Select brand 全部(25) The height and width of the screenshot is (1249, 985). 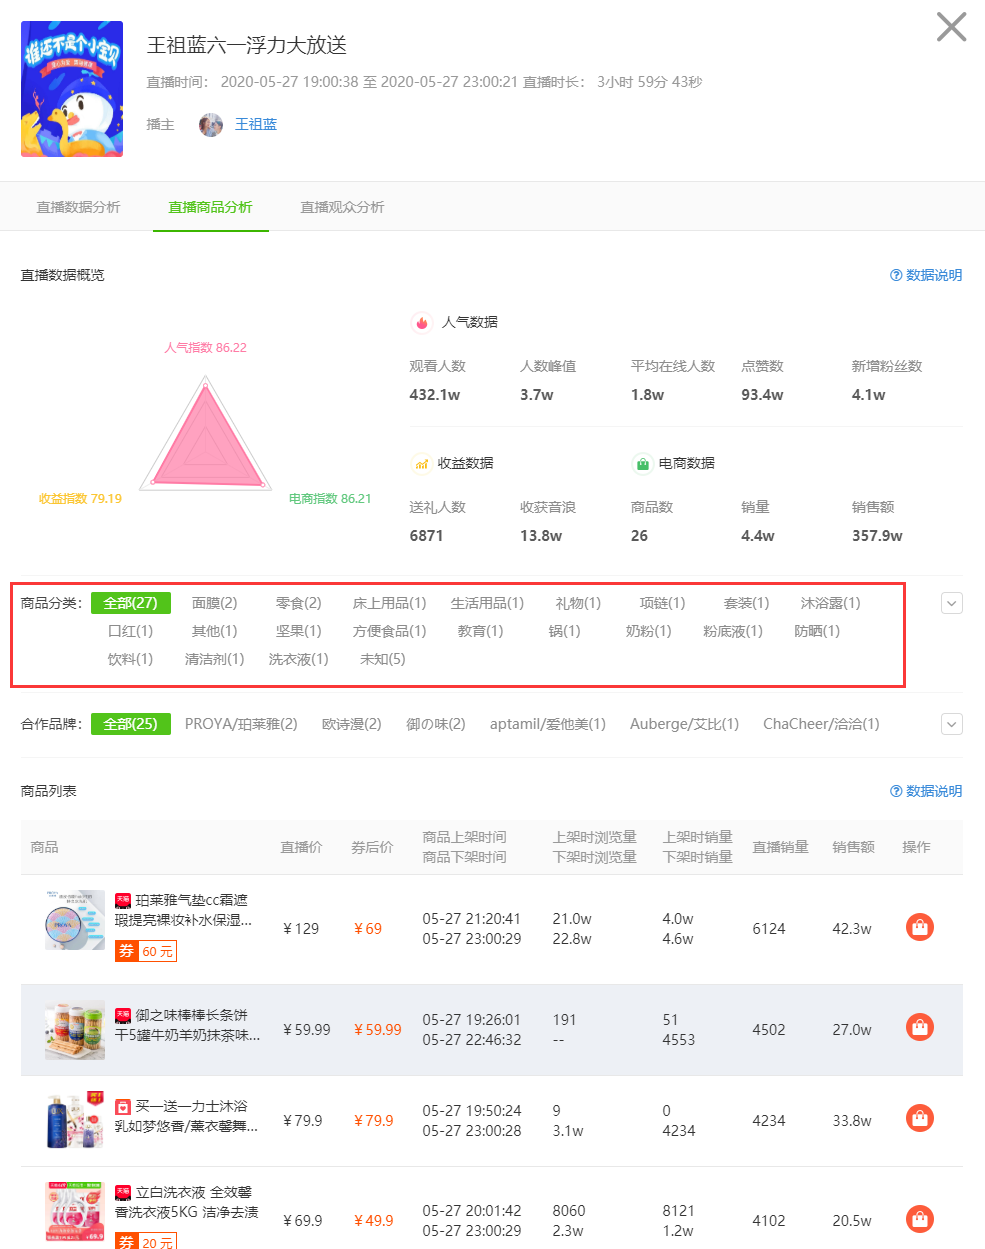point(131,724)
